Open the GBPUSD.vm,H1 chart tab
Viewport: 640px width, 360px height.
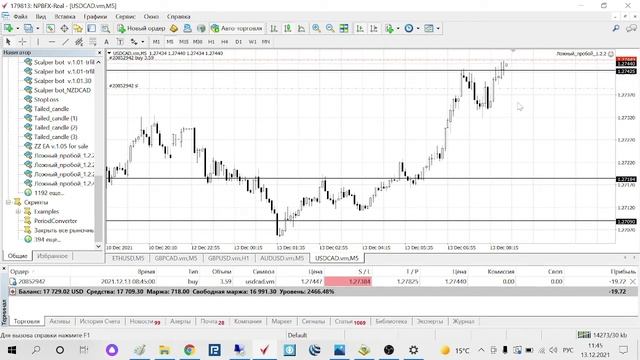point(228,258)
